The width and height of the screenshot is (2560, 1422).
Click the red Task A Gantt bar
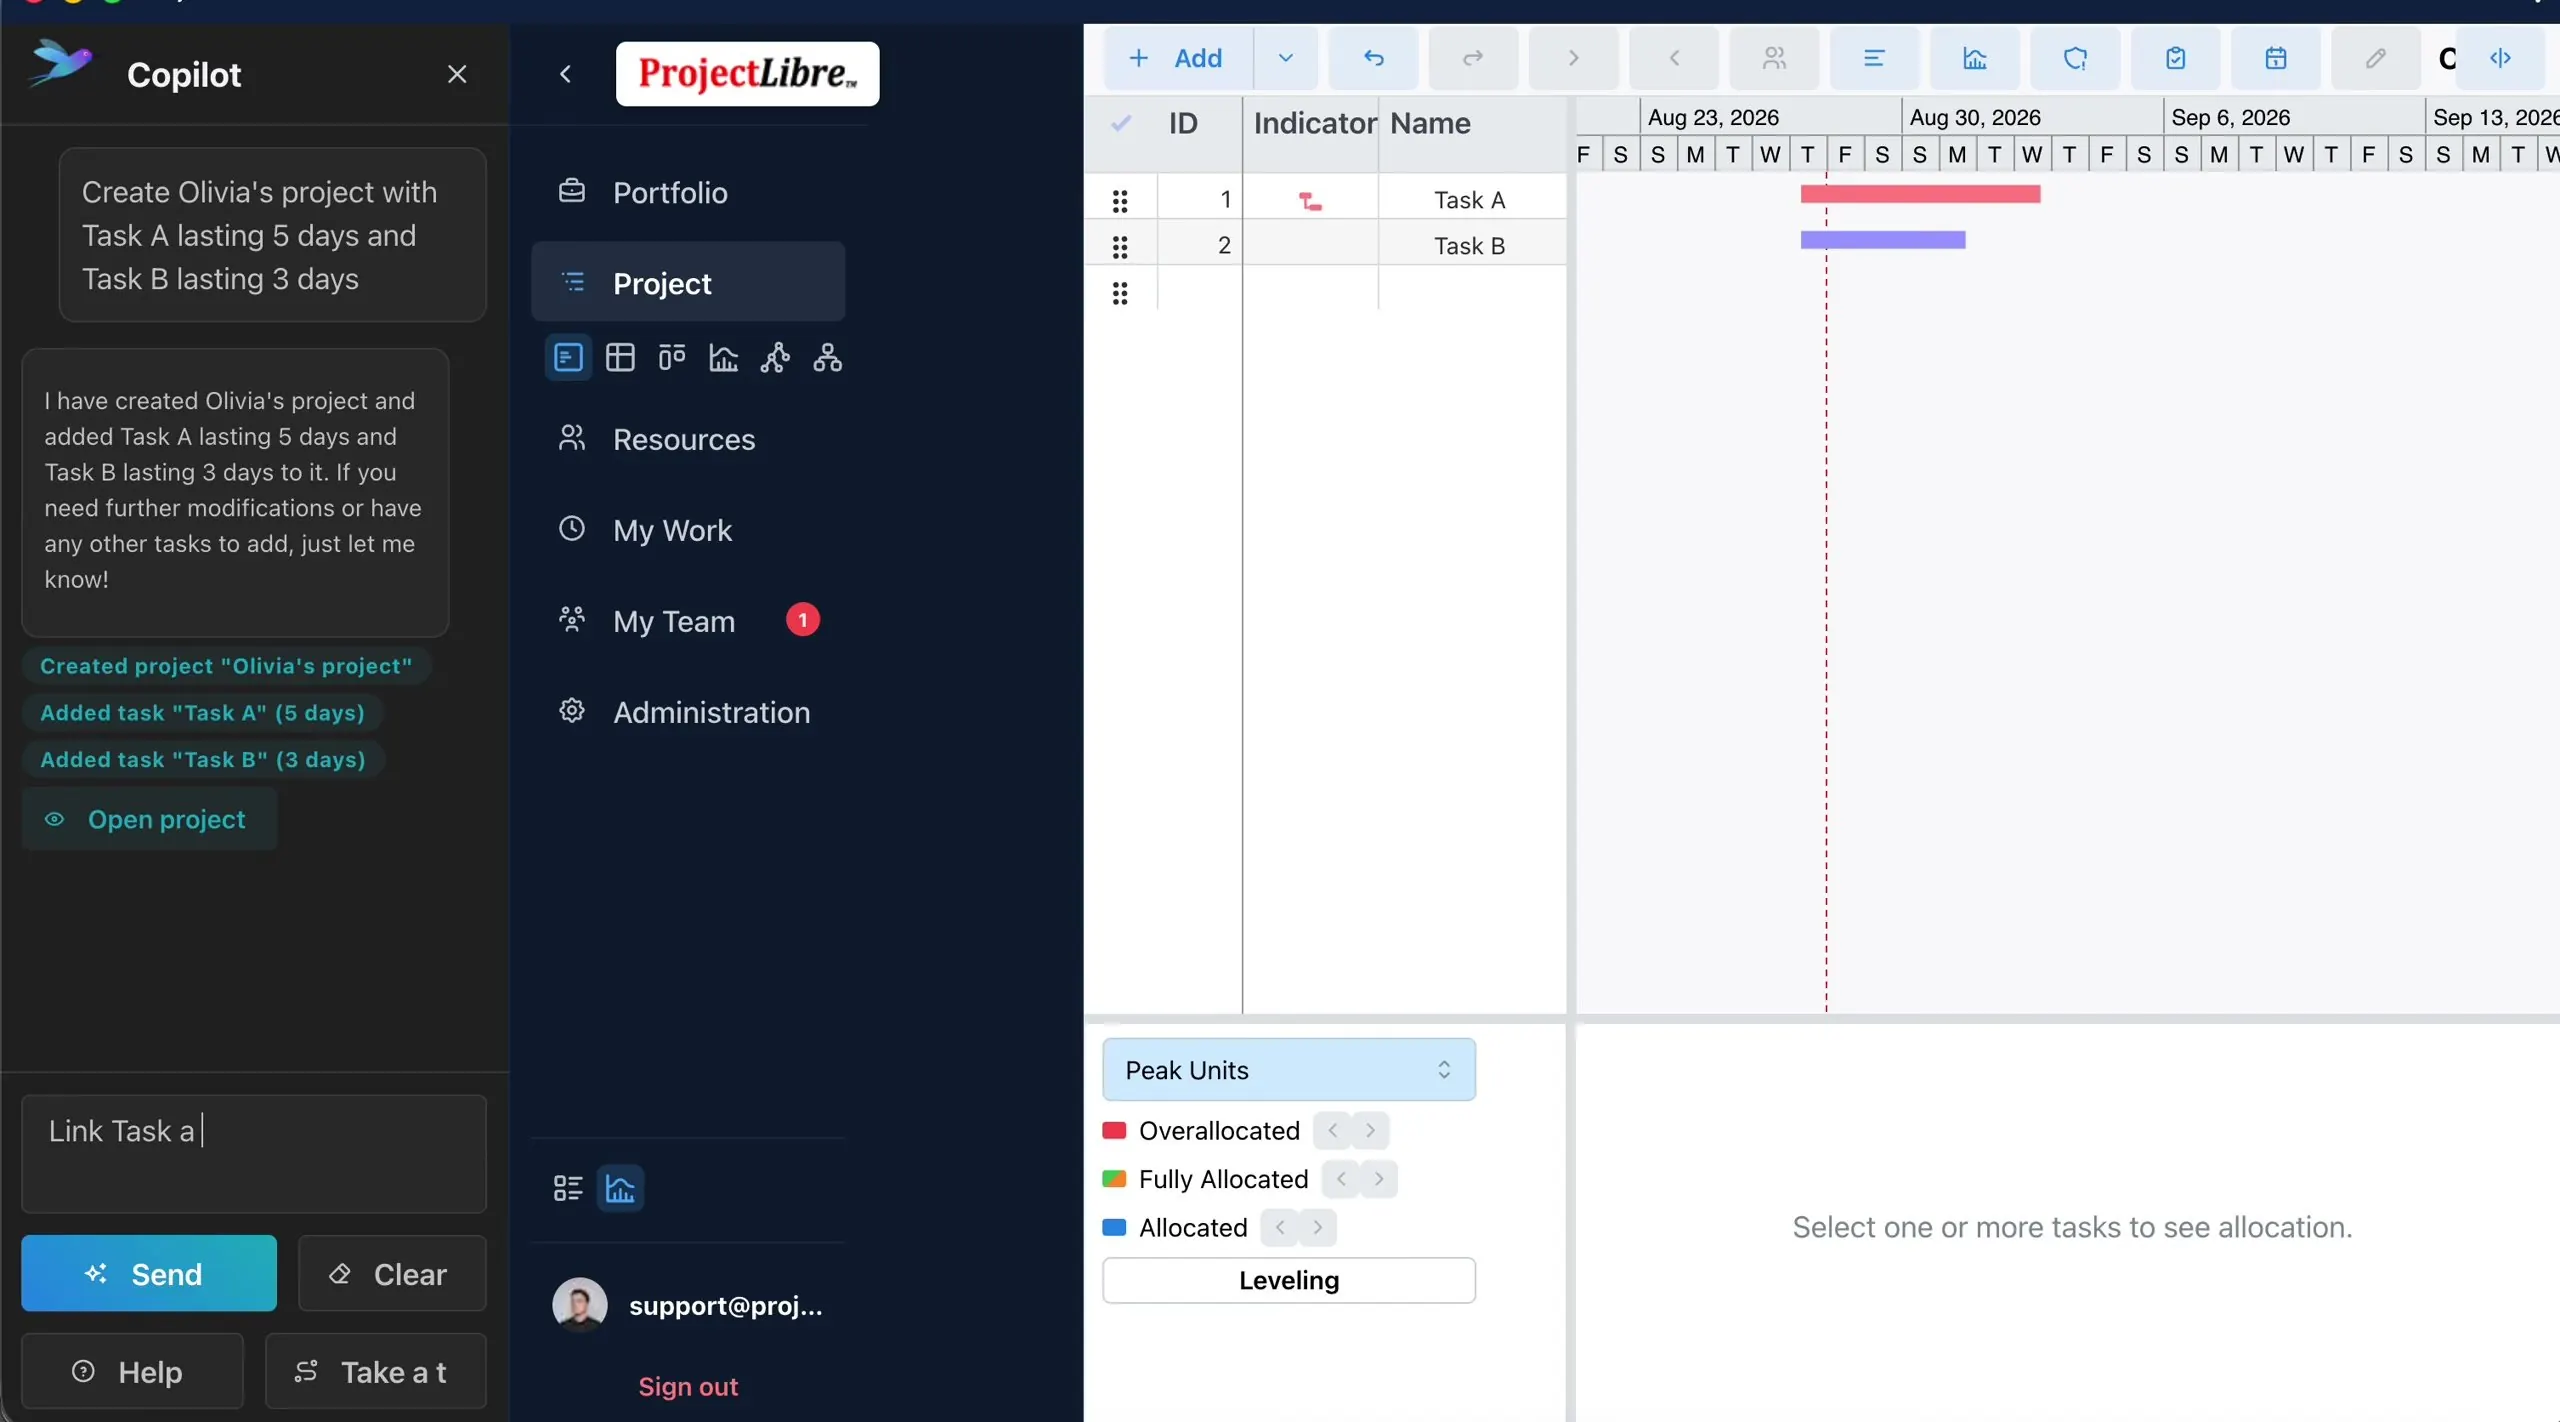[1920, 194]
